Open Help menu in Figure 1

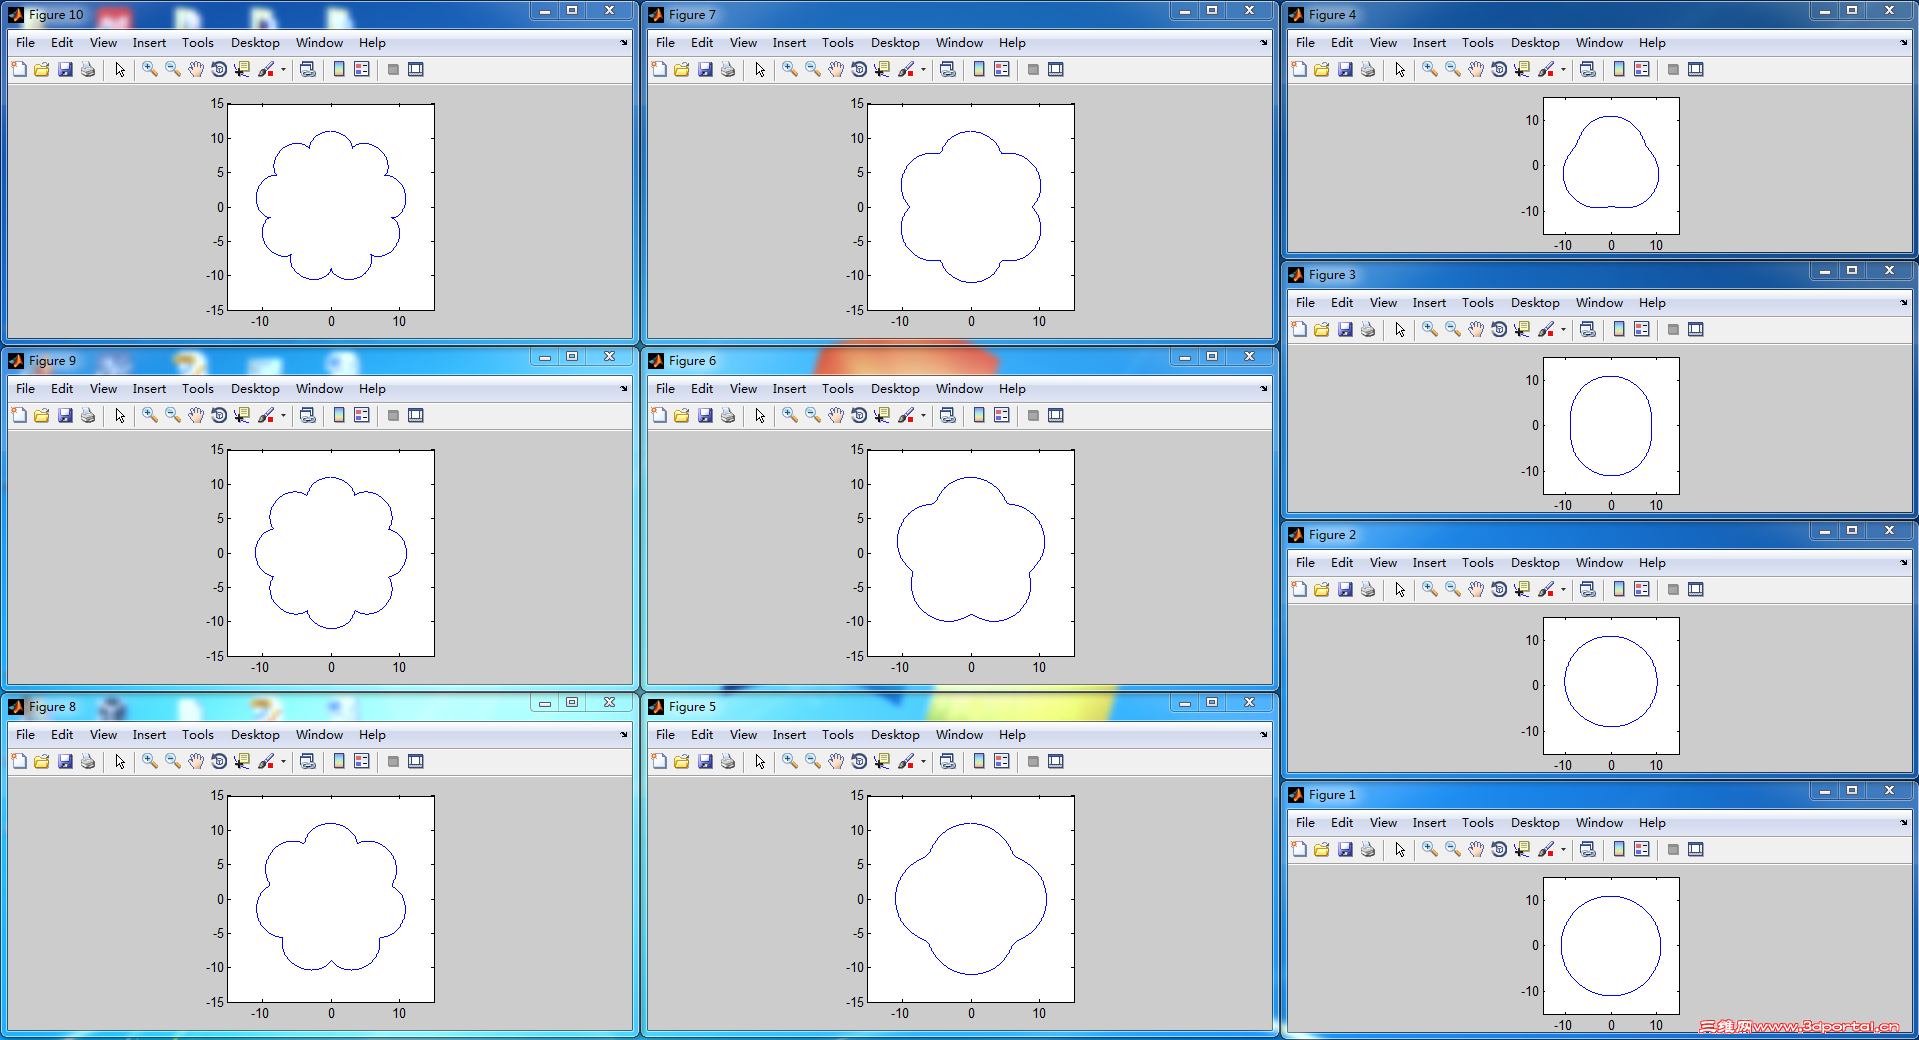click(x=1652, y=822)
